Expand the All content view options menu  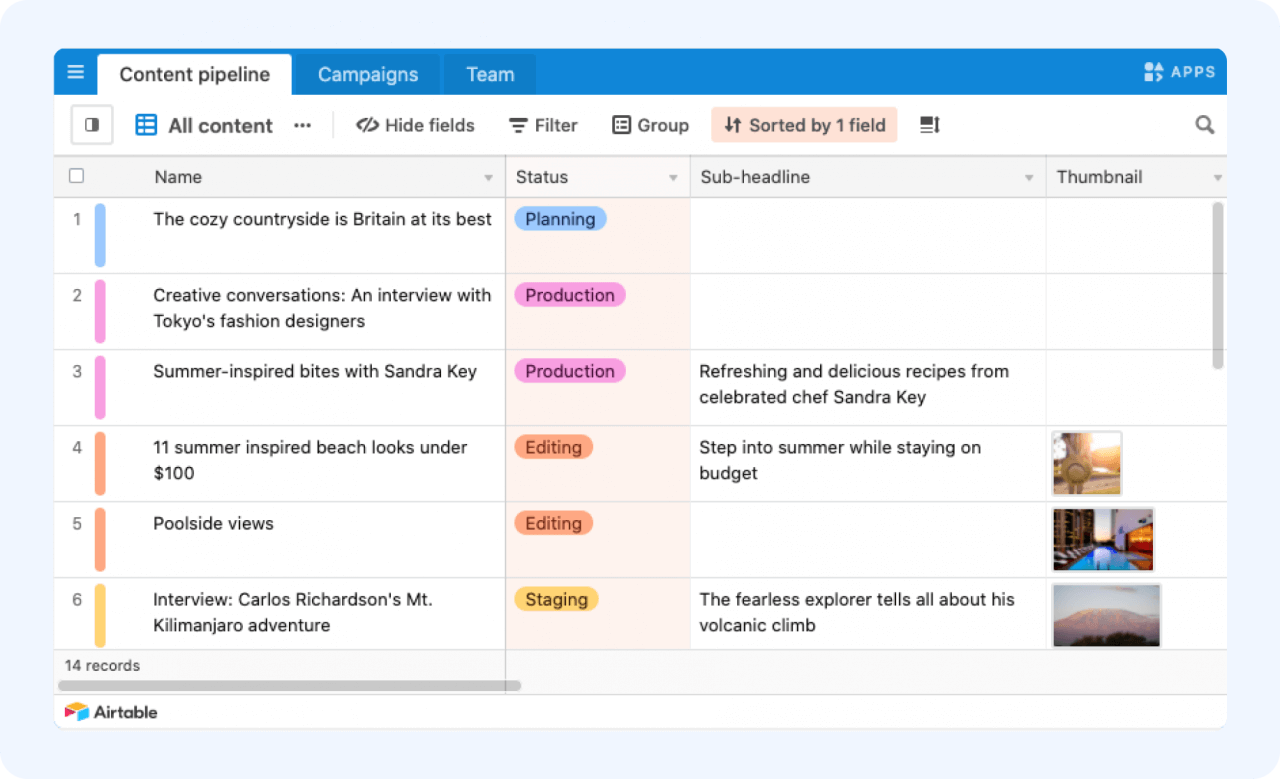pyautogui.click(x=302, y=125)
